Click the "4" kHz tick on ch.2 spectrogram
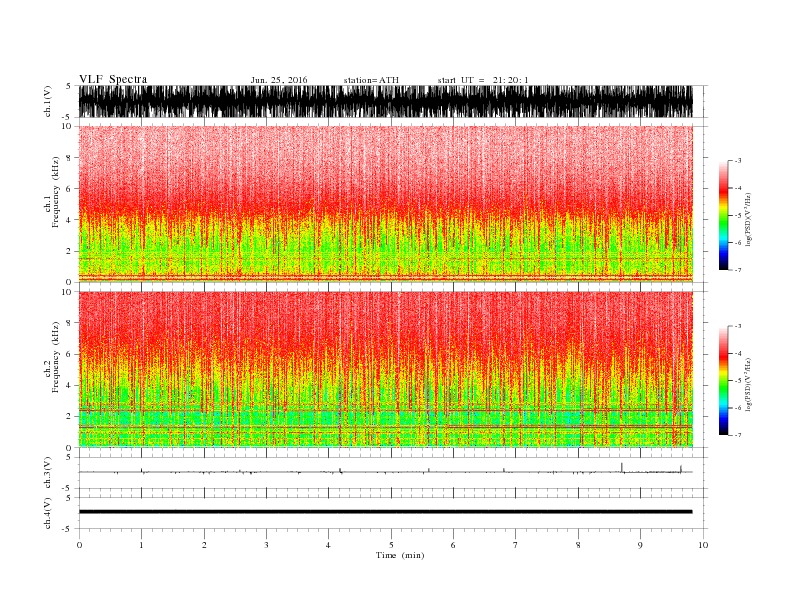Screen dimensions: 792x612 [69, 385]
